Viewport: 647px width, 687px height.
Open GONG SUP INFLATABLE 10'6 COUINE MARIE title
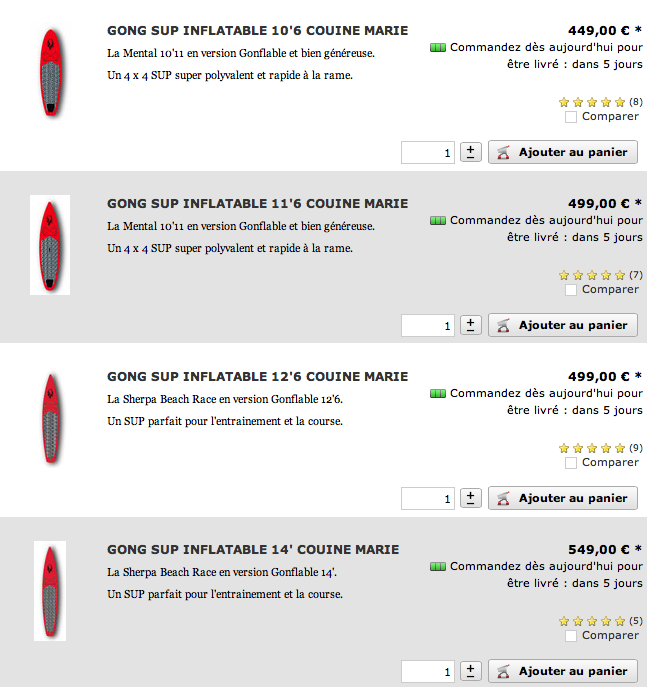[258, 31]
